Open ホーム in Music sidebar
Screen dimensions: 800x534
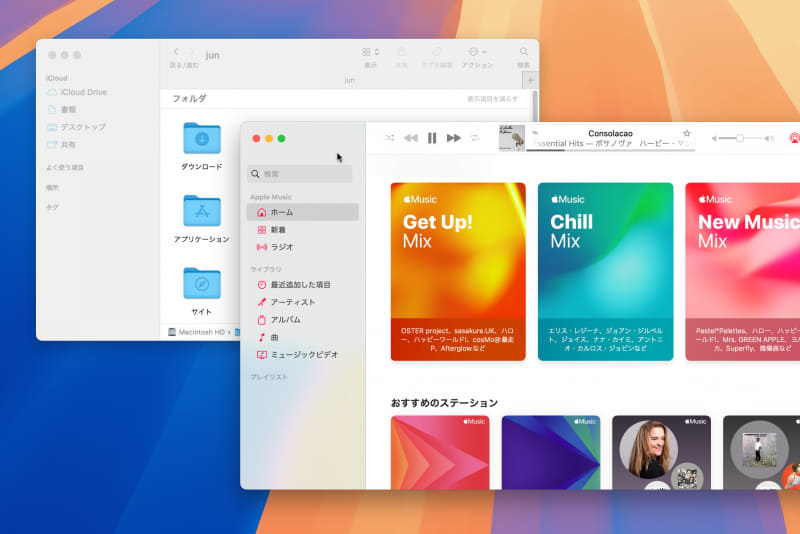(x=303, y=212)
